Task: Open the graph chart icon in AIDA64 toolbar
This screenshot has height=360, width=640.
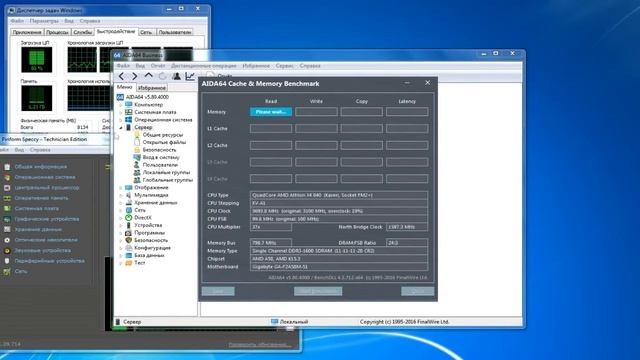Action: point(190,76)
